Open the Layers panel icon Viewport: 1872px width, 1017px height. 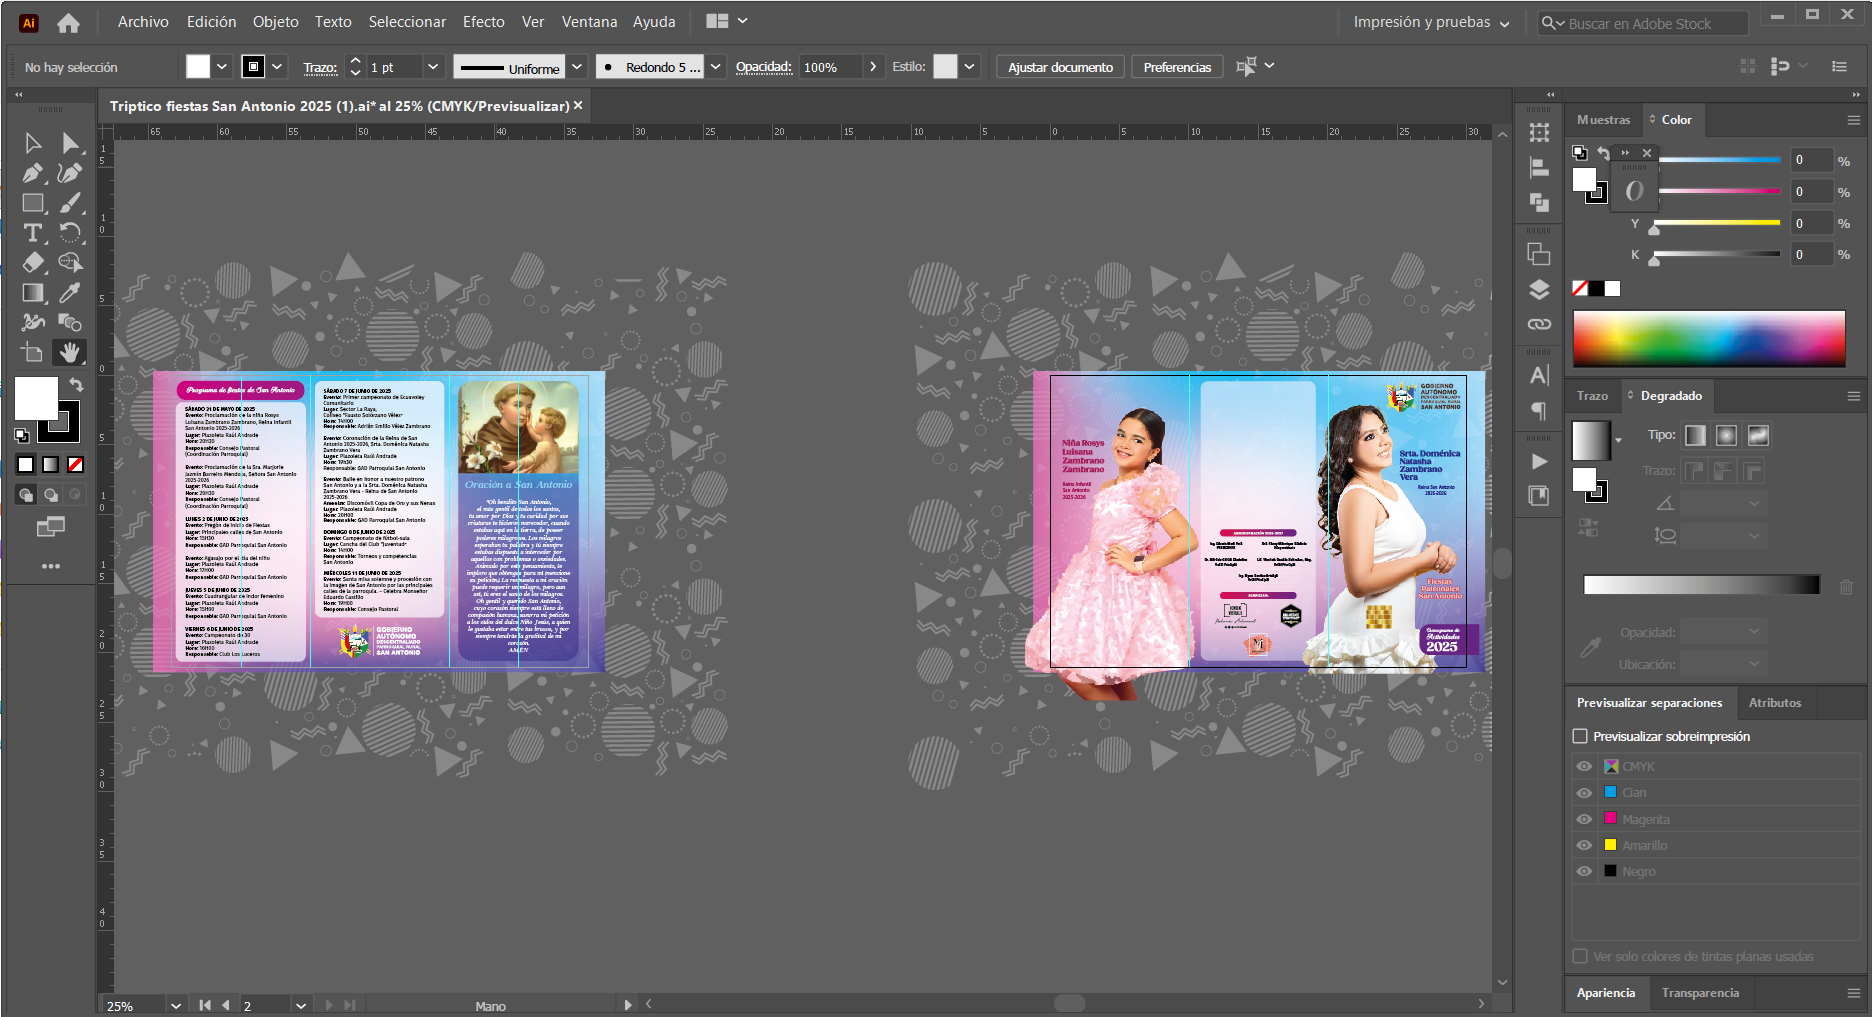click(1539, 290)
